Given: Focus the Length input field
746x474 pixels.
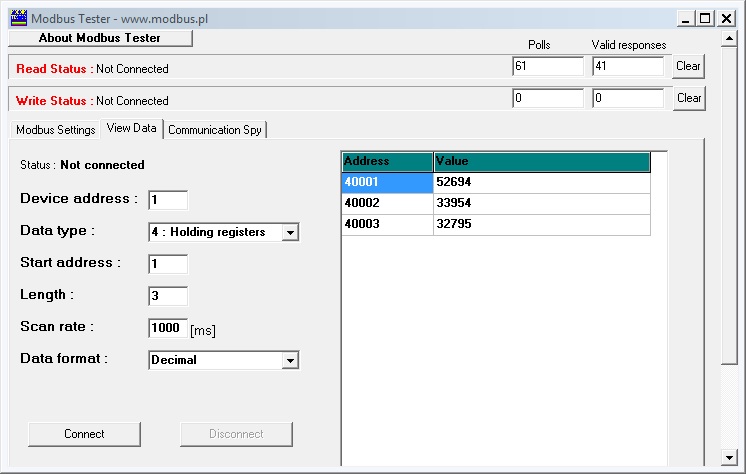Looking at the screenshot, I should [x=168, y=296].
